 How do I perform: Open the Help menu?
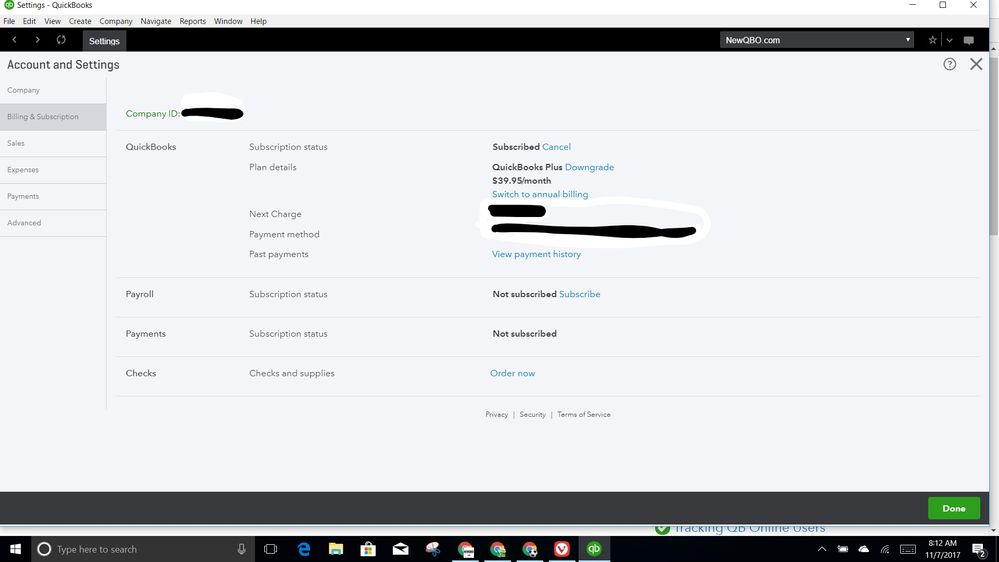(258, 21)
